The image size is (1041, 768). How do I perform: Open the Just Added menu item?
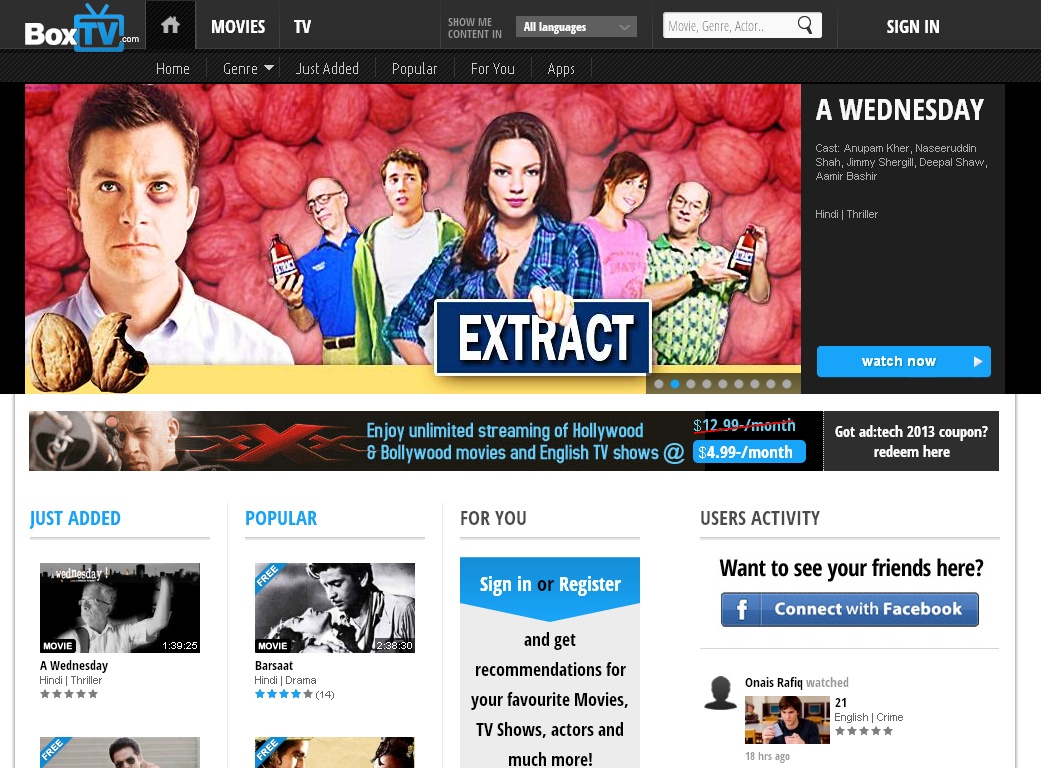tap(327, 68)
